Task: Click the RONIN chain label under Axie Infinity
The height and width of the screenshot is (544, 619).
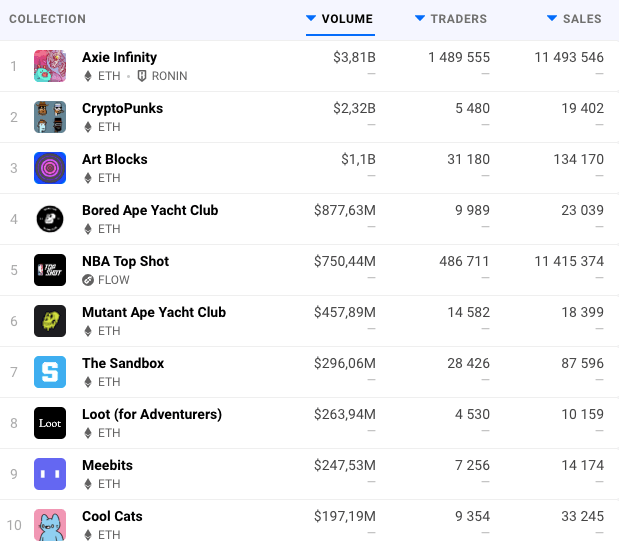Action: click(163, 76)
